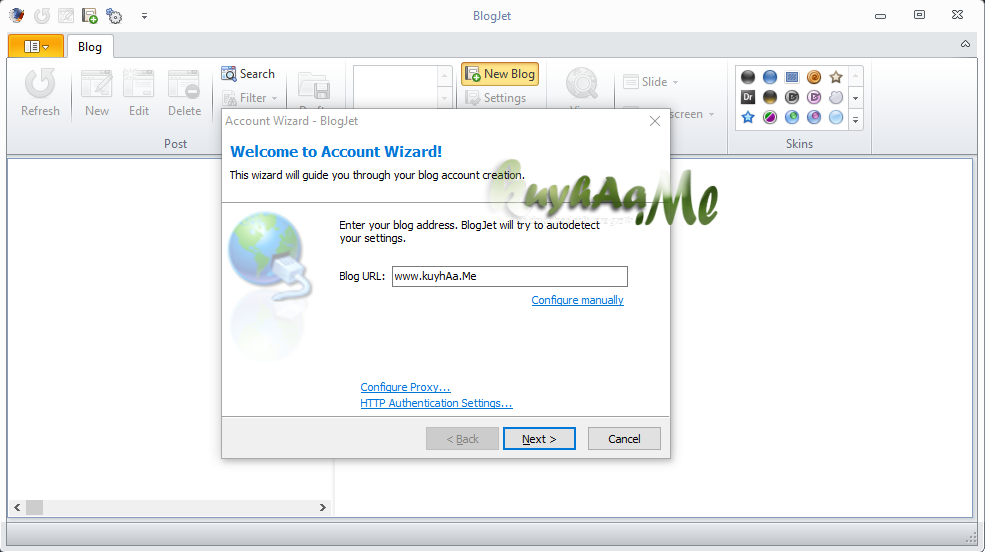Open the Filter dropdown in ribbon
The height and width of the screenshot is (552, 985).
coord(250,98)
